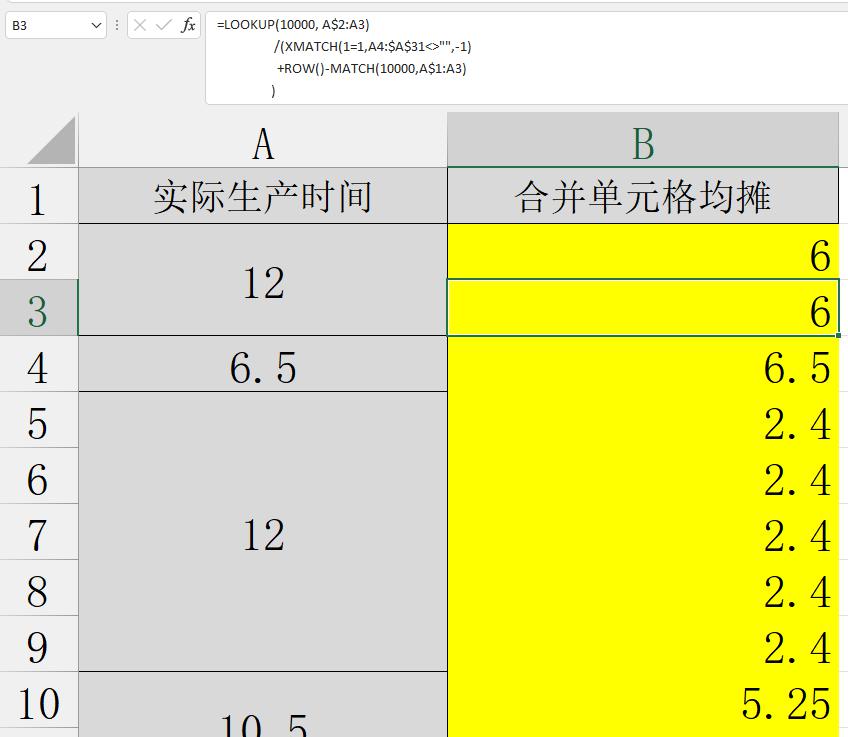Select cell A4 containing 6.5
This screenshot has height=737, width=848.
pos(263,363)
